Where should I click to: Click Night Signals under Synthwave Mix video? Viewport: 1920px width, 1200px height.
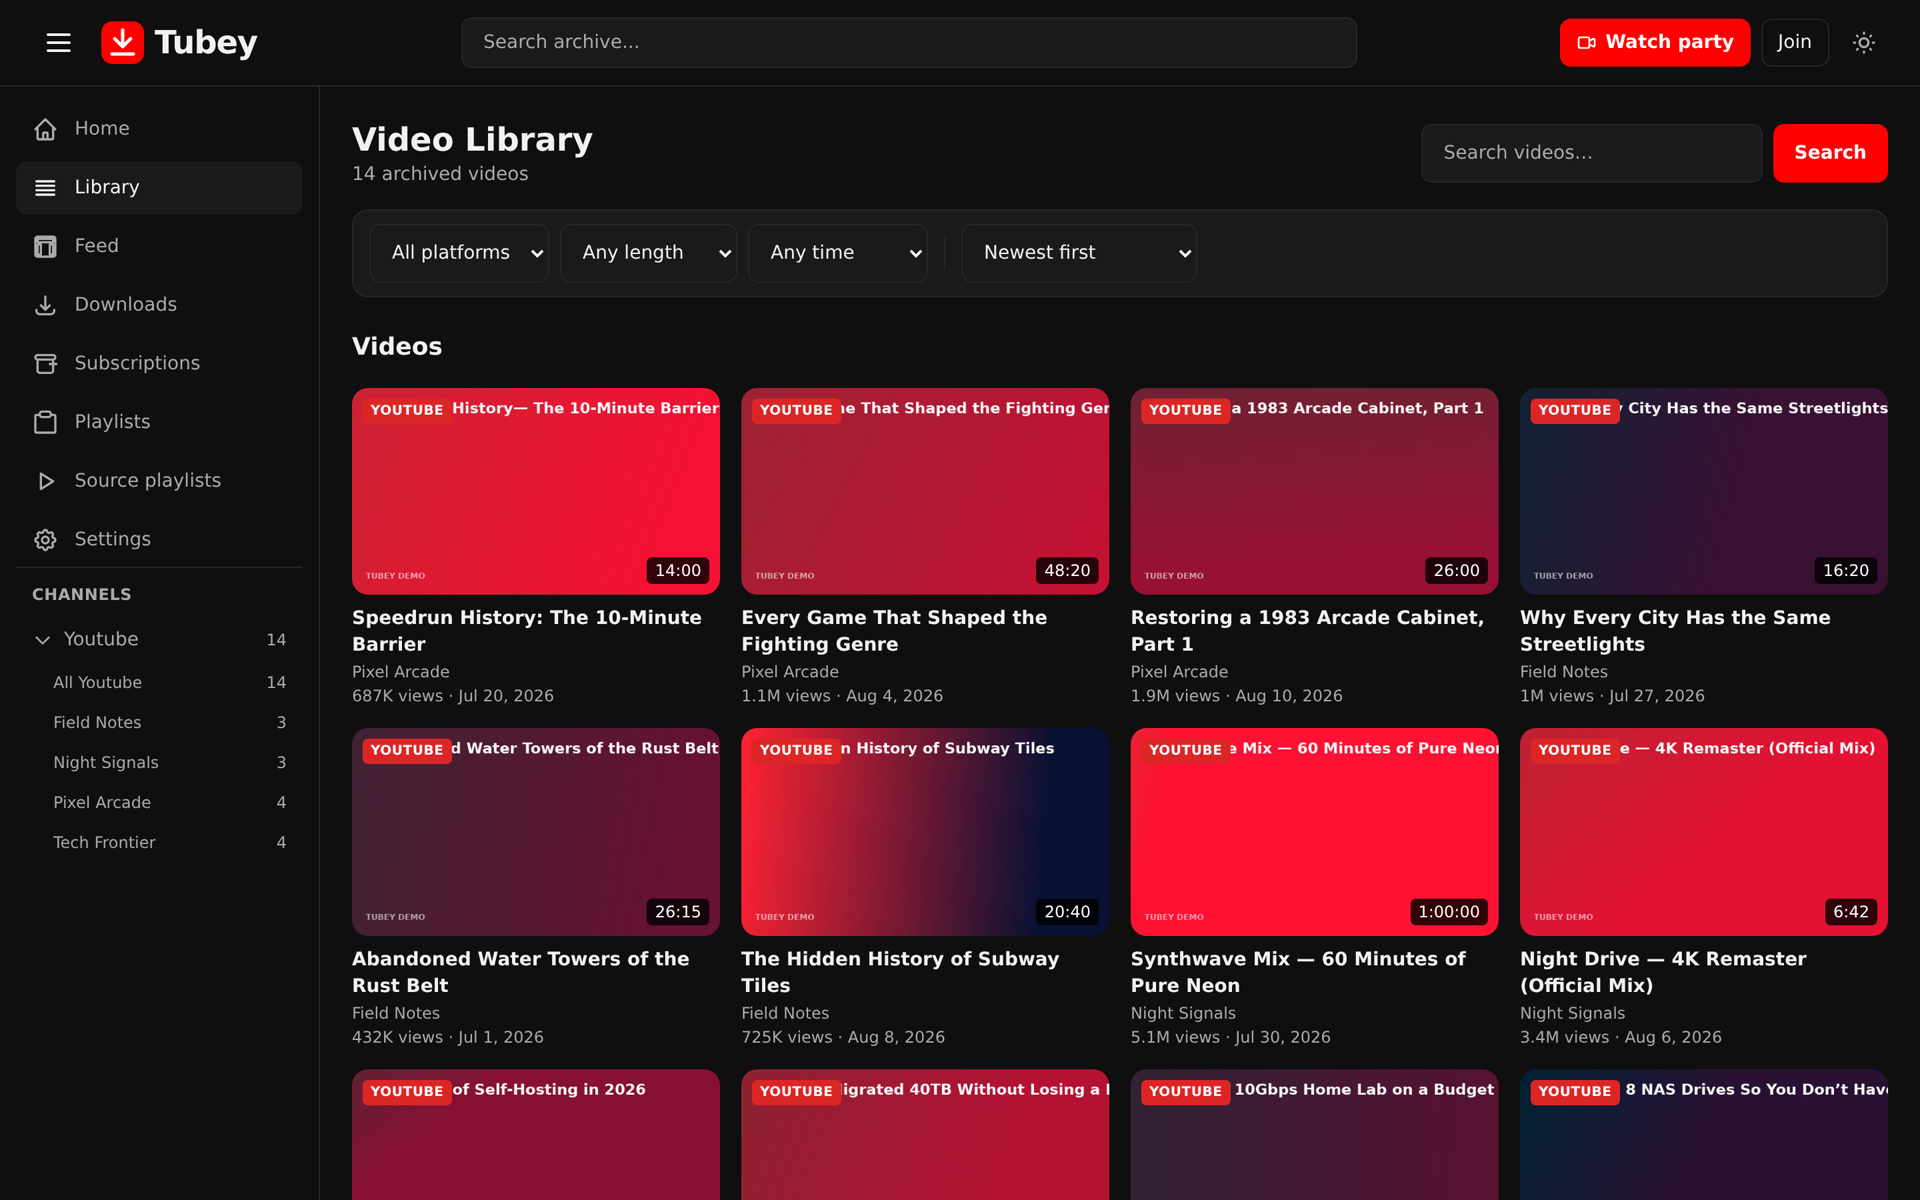(x=1183, y=1013)
